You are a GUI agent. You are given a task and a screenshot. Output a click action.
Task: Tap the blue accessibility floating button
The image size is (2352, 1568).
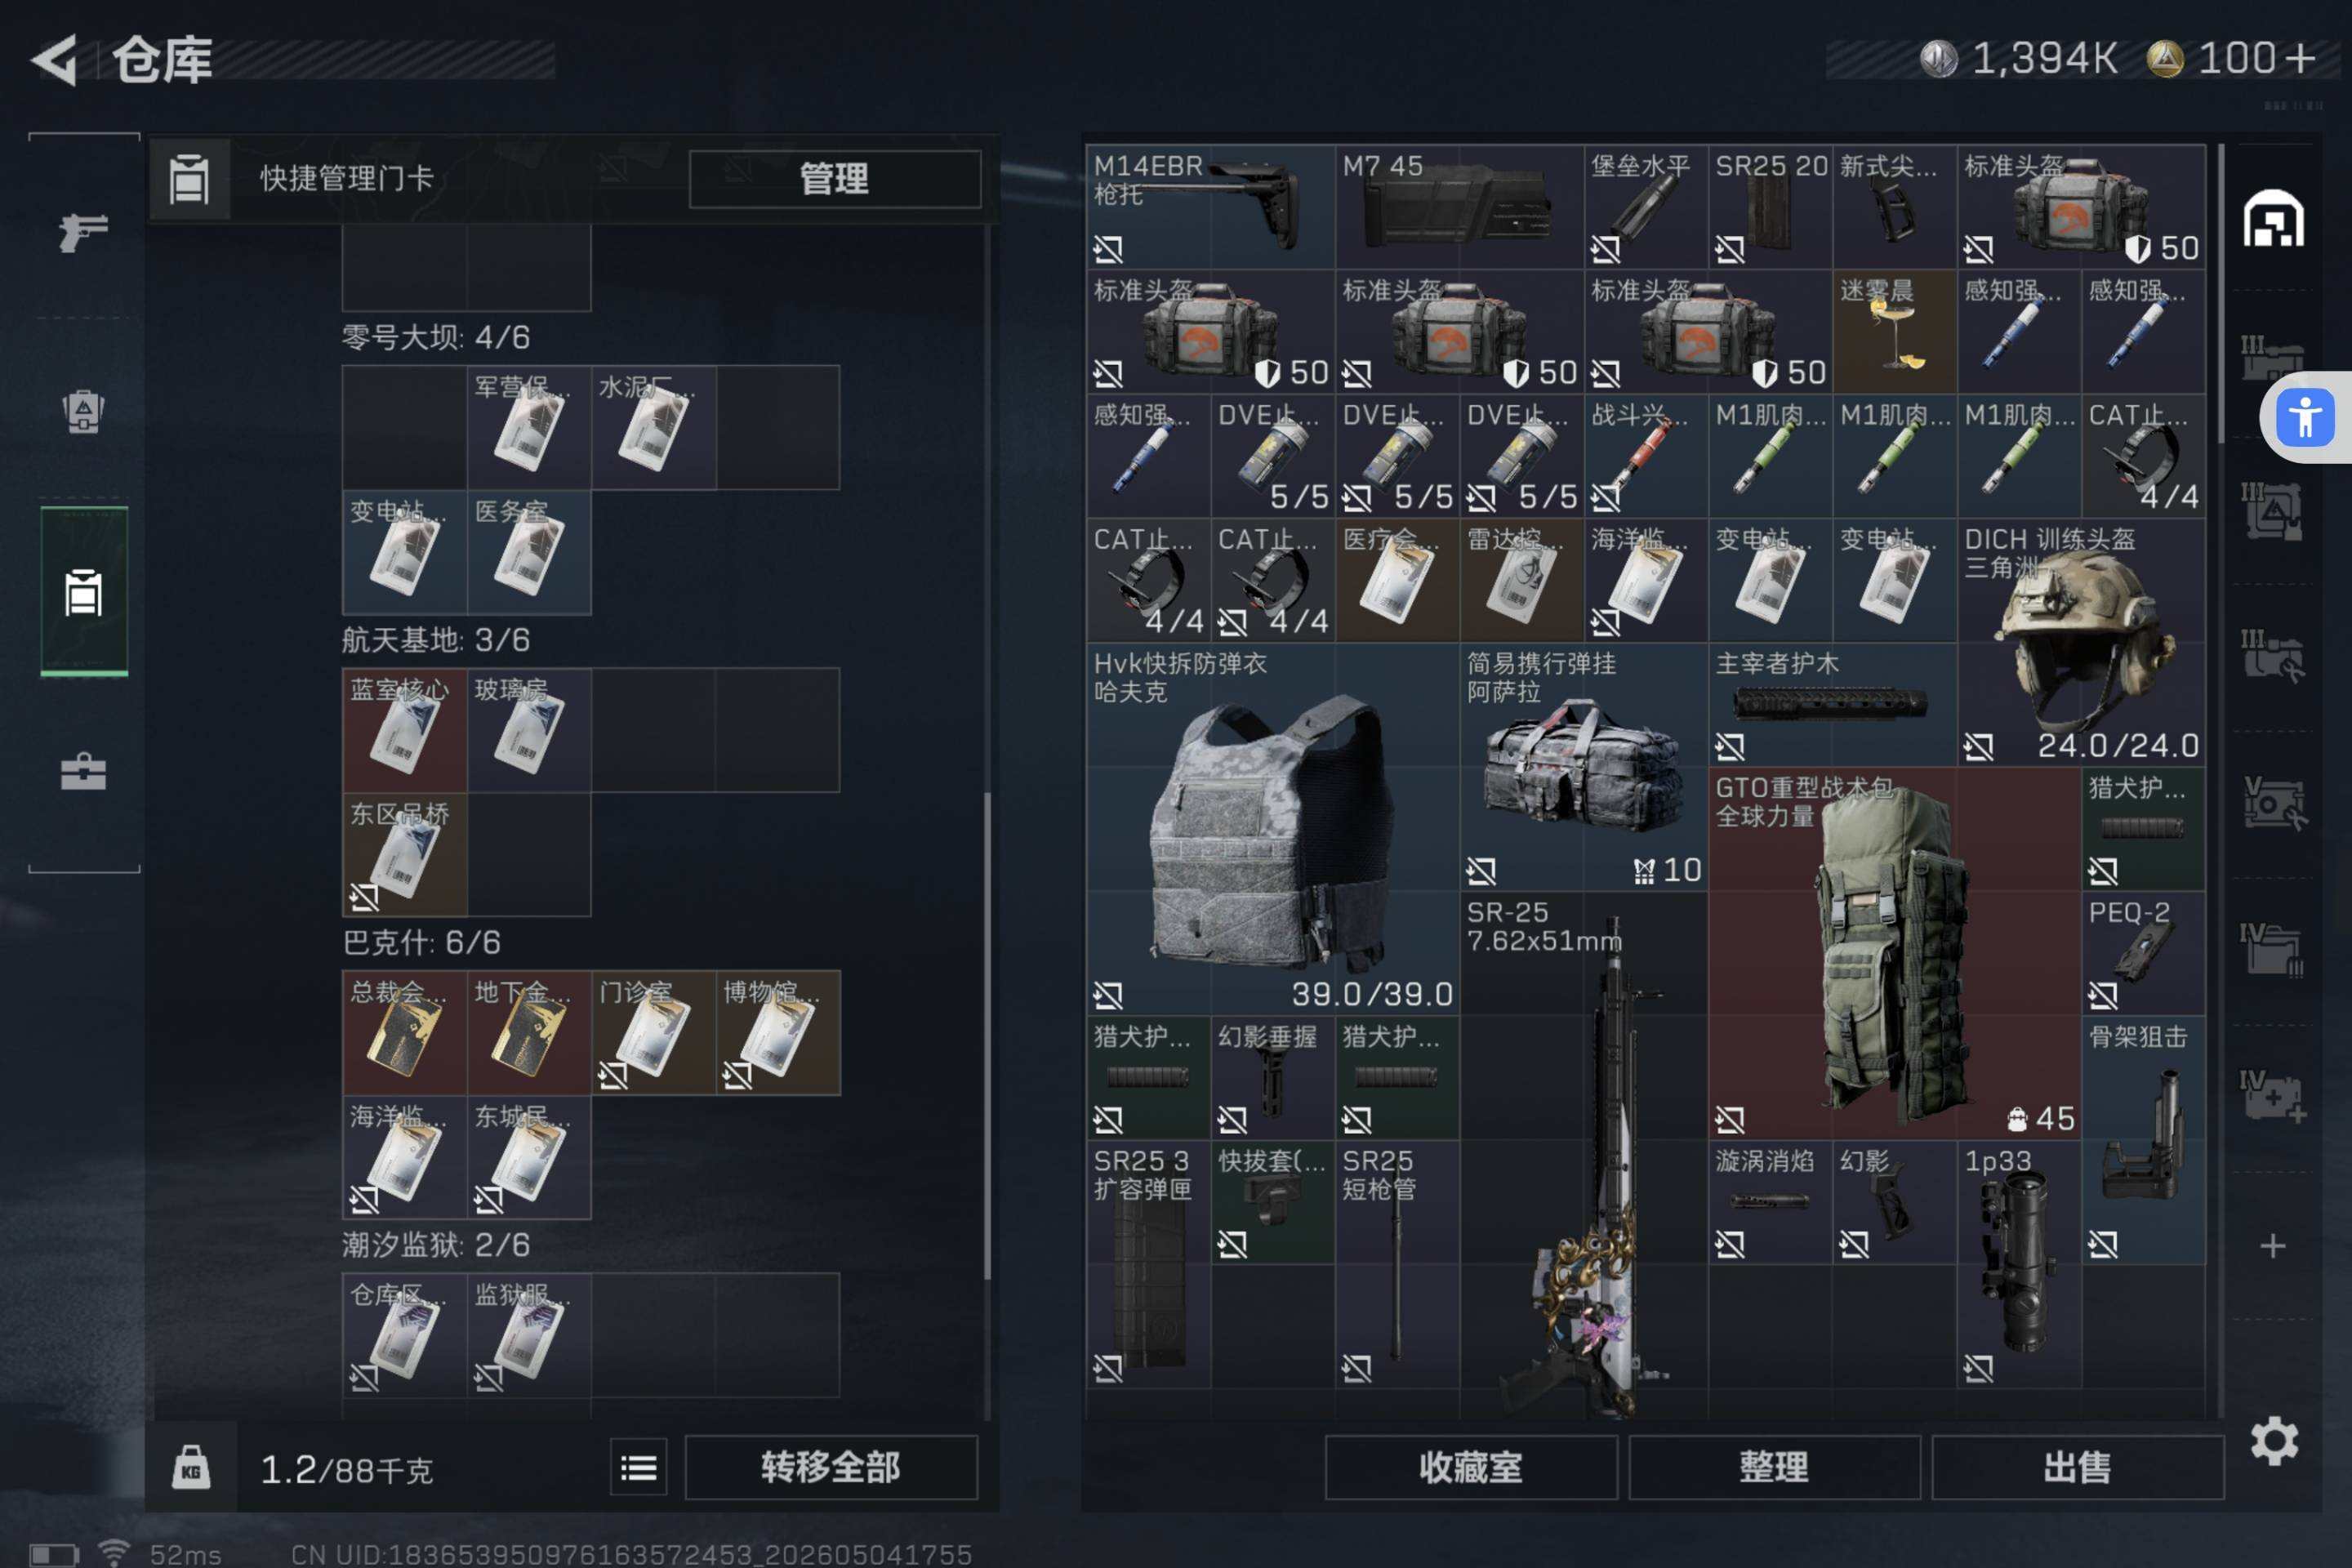click(x=2305, y=417)
